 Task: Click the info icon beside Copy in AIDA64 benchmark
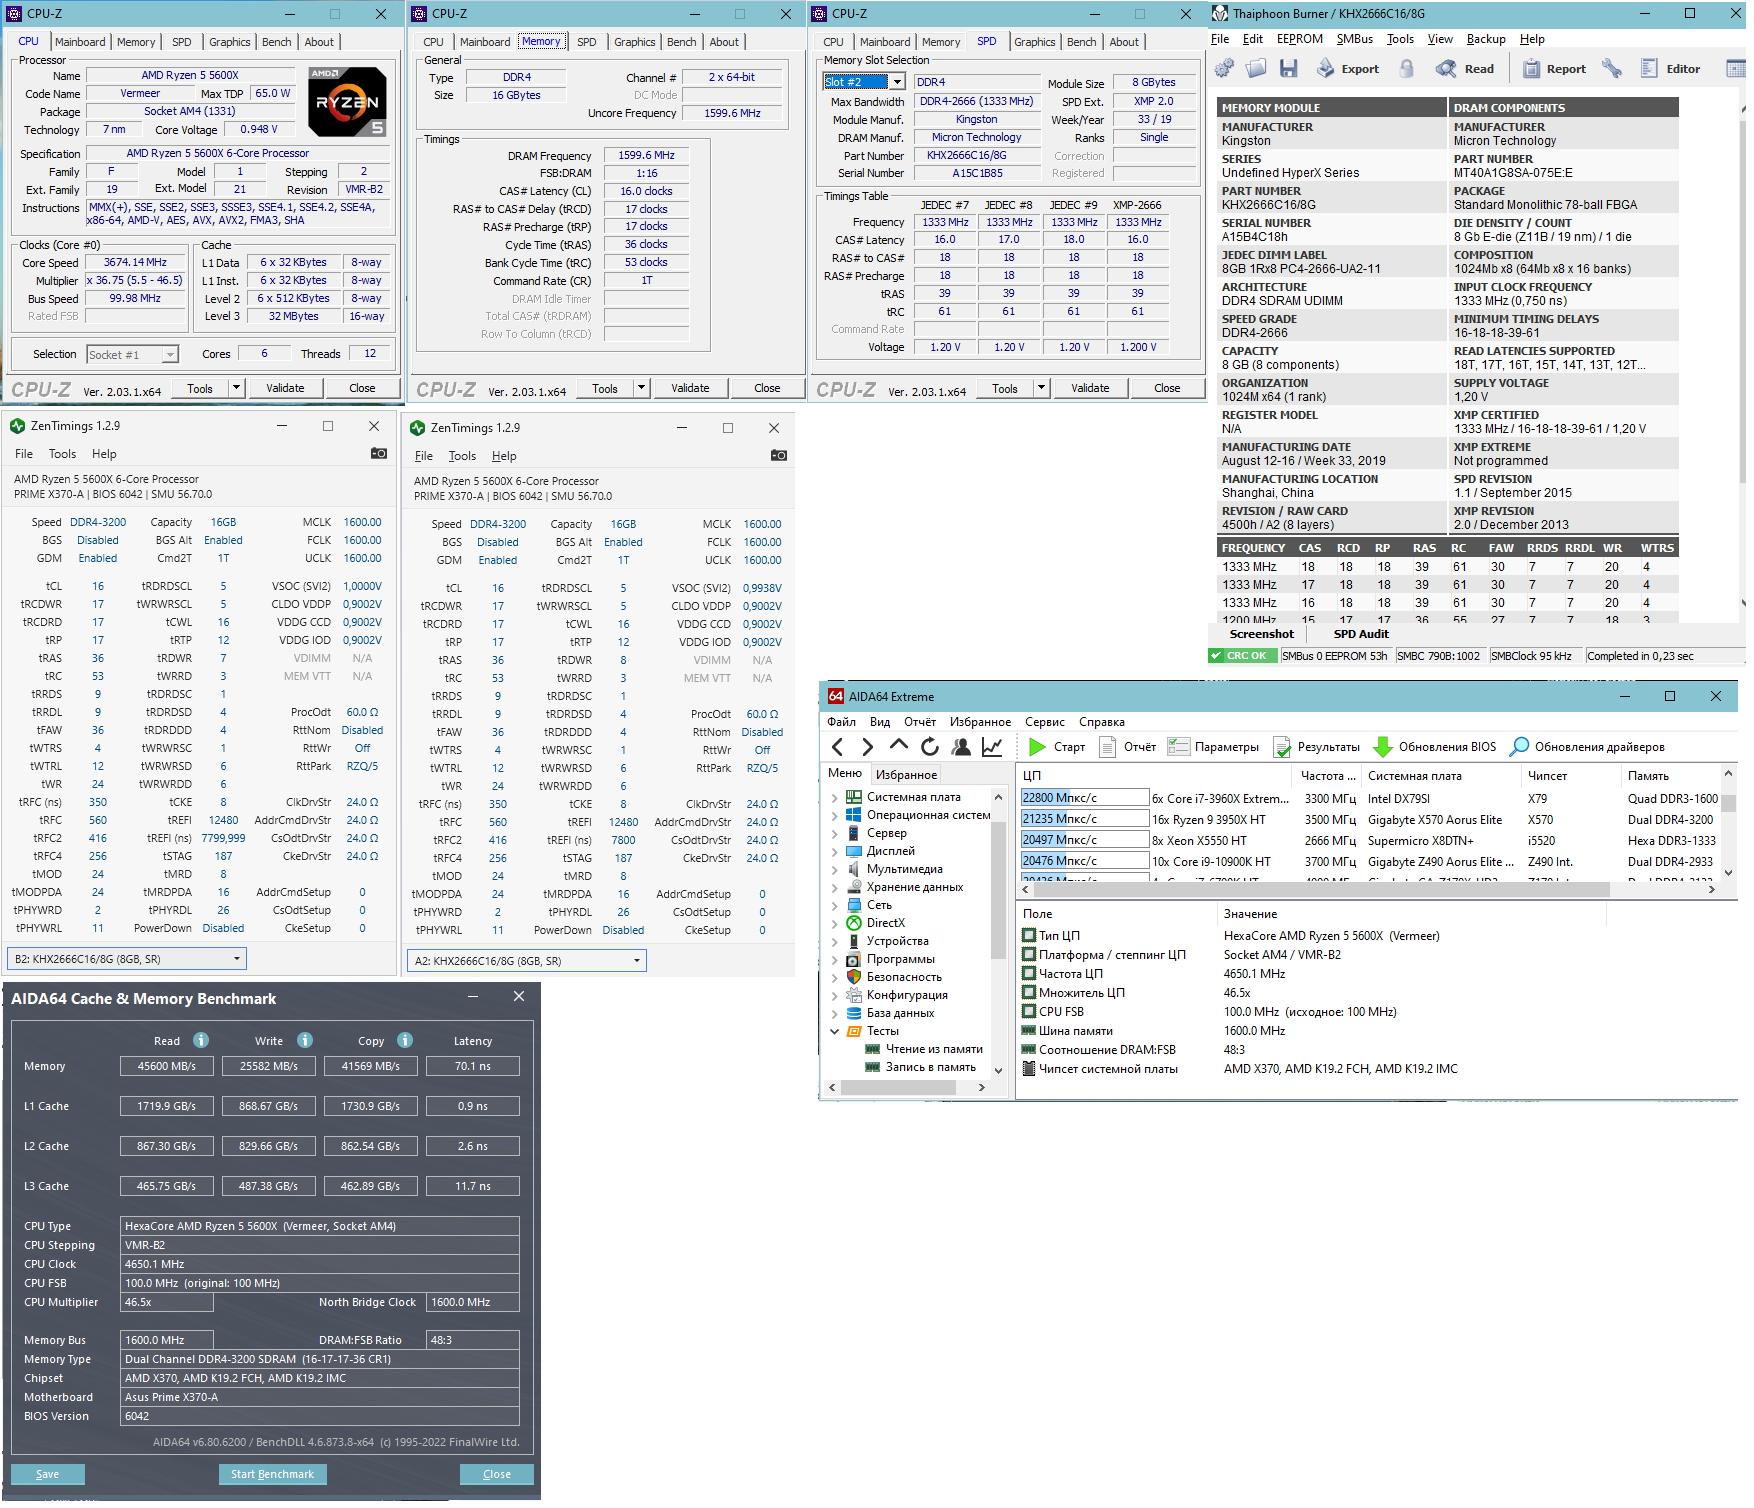pos(405,1041)
